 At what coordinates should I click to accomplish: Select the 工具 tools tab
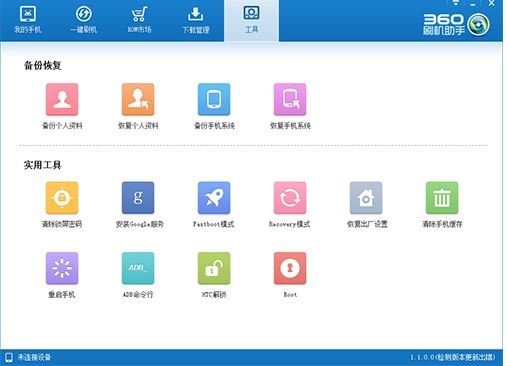251,21
